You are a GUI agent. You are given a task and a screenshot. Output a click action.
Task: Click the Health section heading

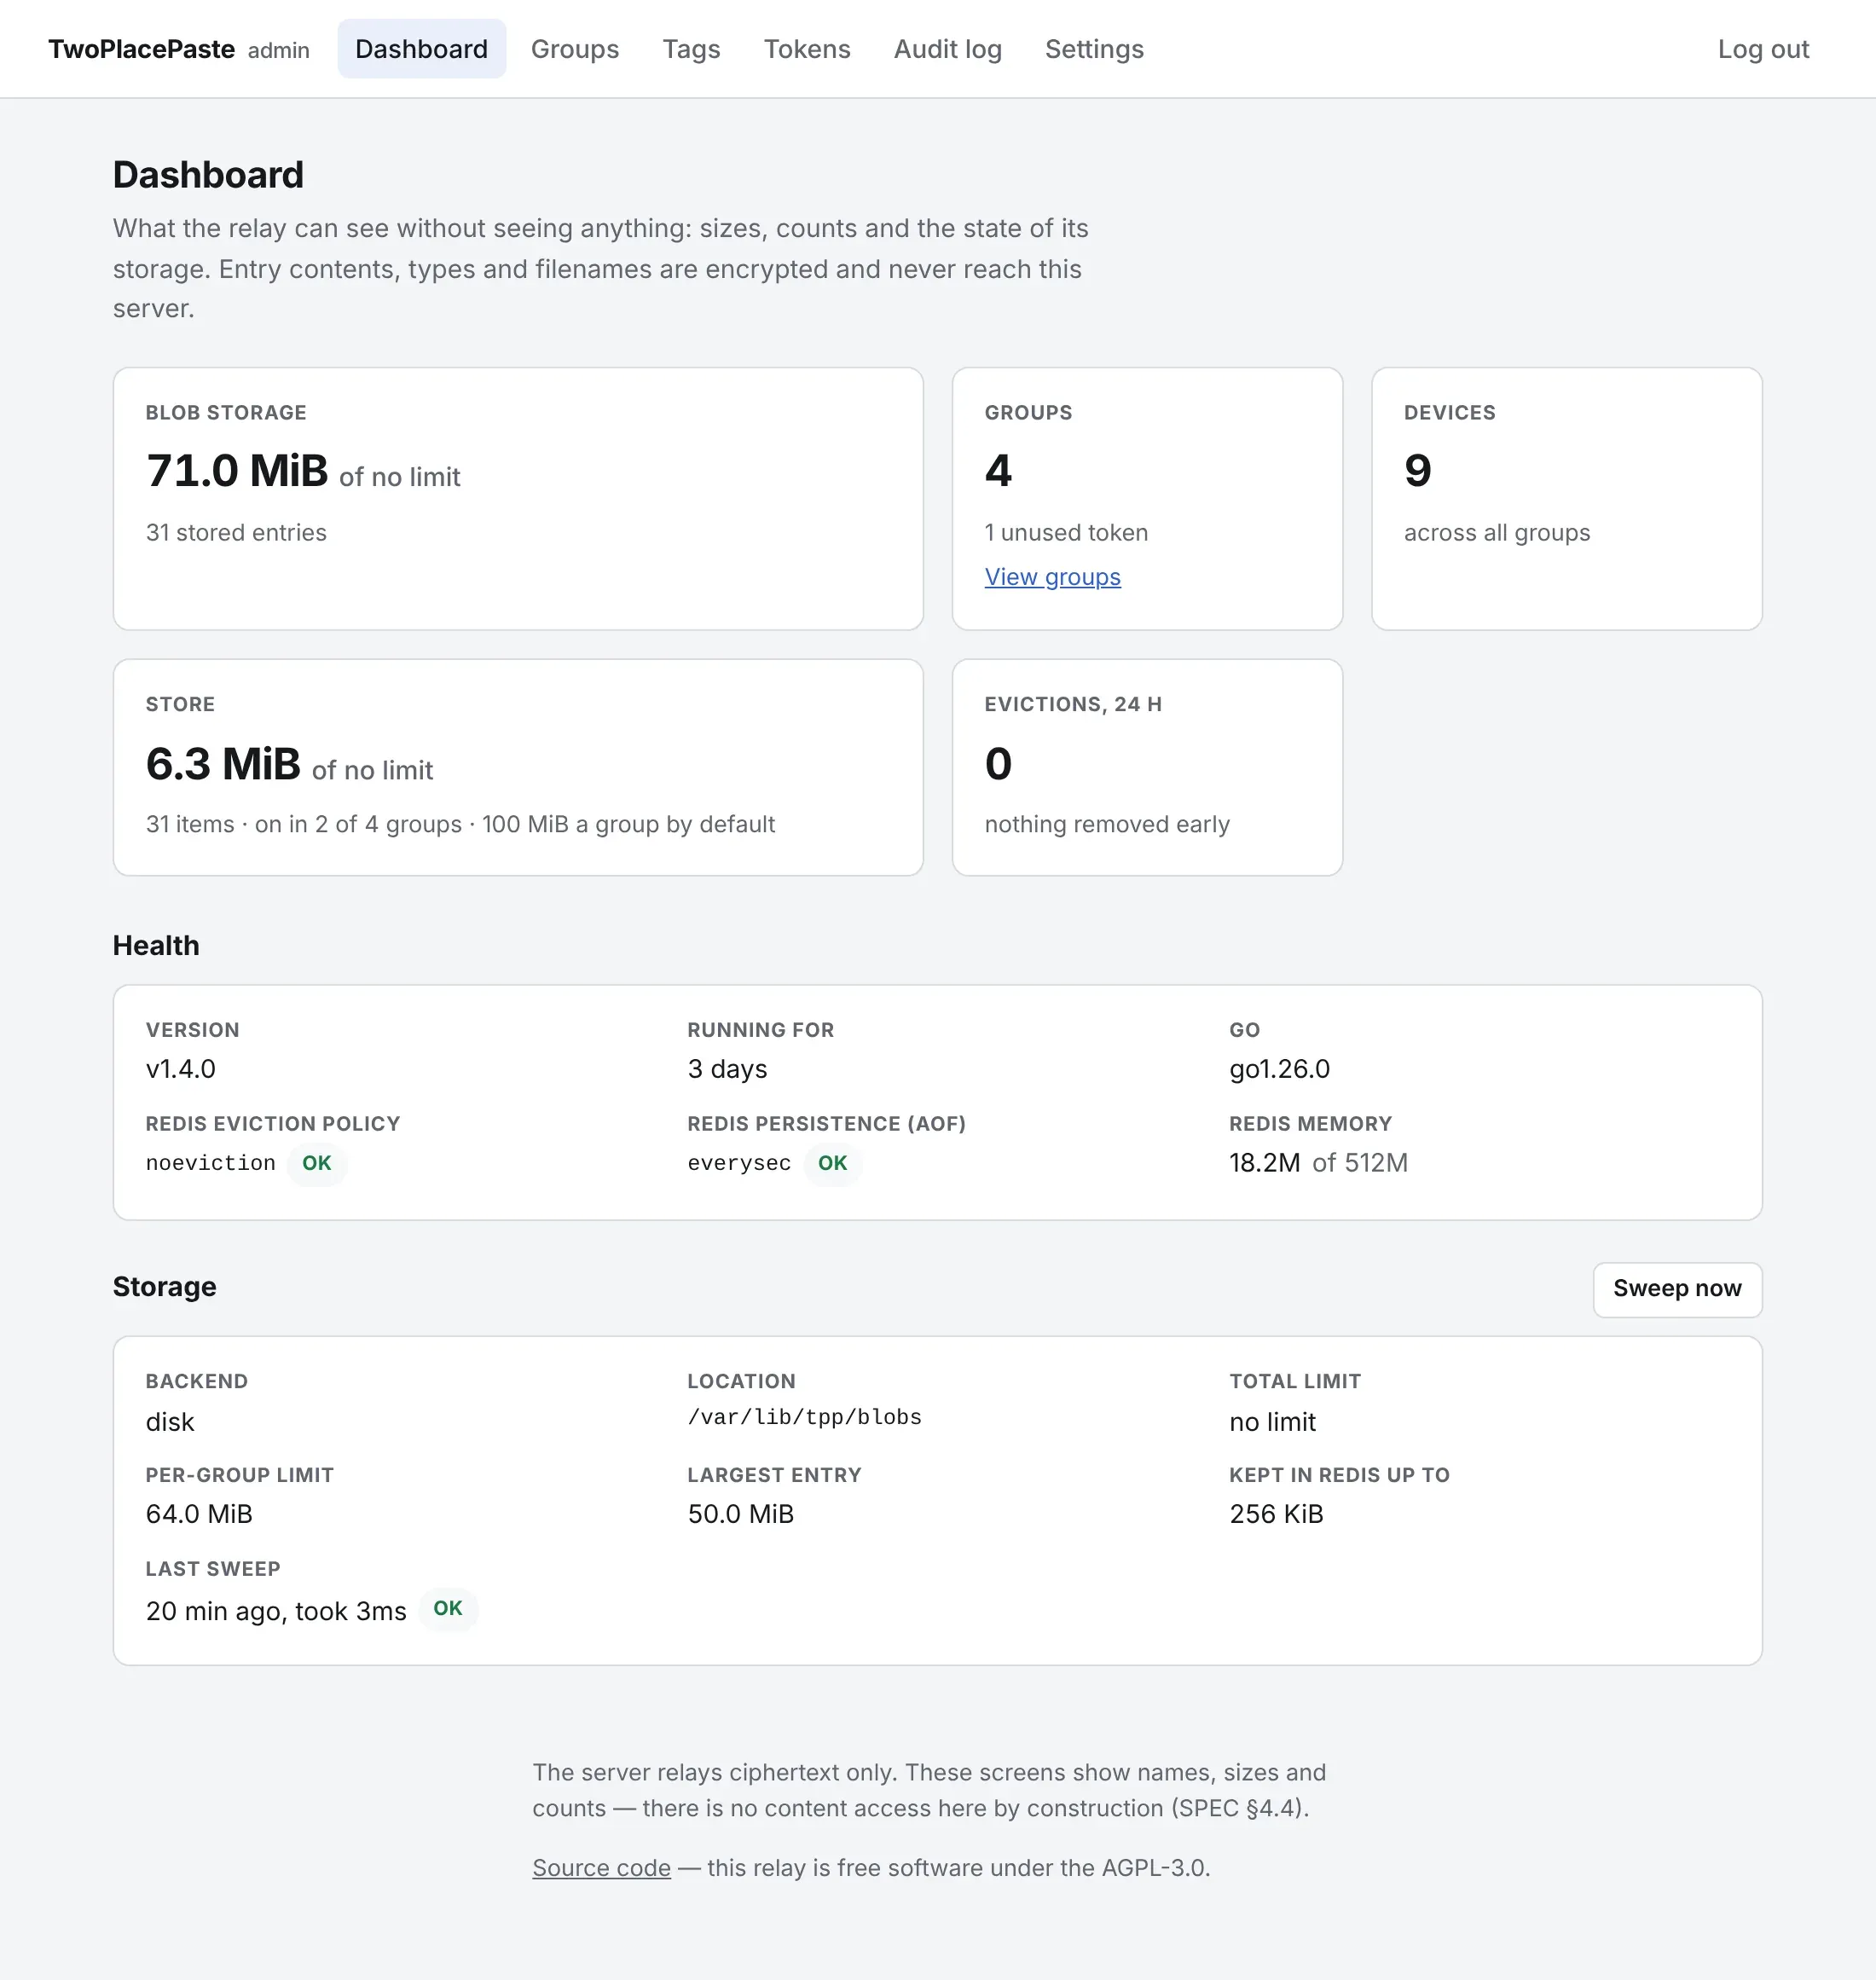pos(156,946)
